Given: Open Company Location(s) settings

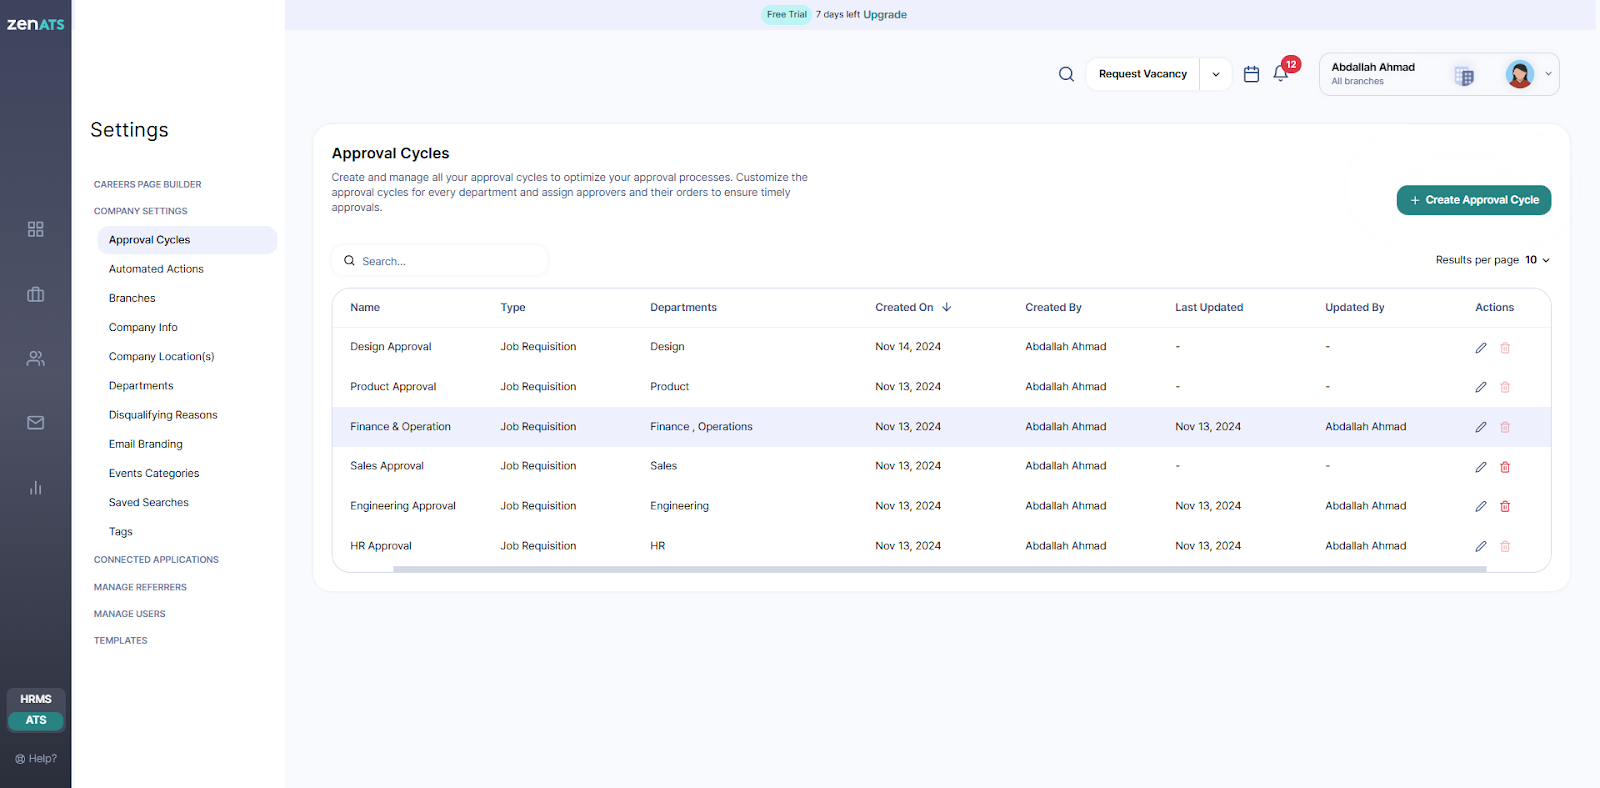Looking at the screenshot, I should pyautogui.click(x=162, y=356).
